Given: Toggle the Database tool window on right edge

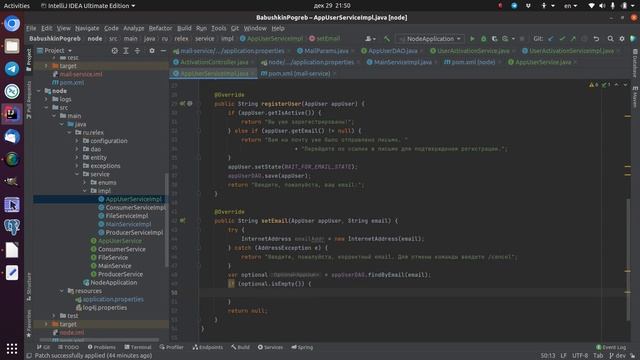Looking at the screenshot, I should [x=635, y=63].
